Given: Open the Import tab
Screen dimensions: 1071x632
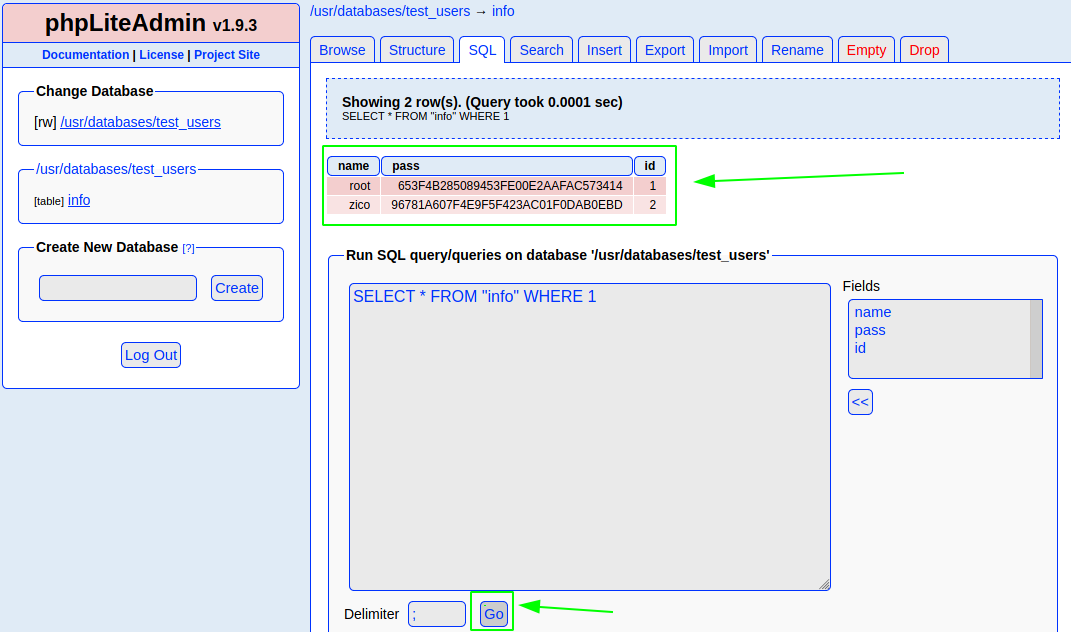Looking at the screenshot, I should pyautogui.click(x=728, y=50).
